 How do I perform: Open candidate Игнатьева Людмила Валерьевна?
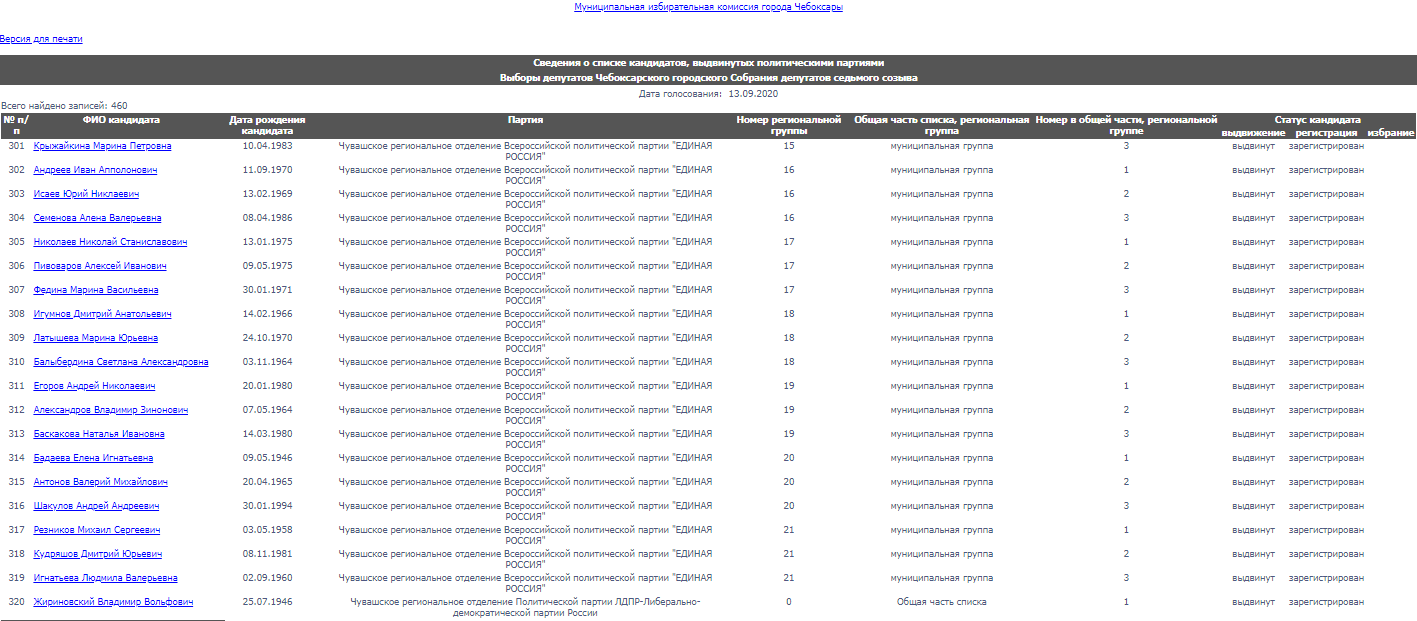(x=105, y=578)
